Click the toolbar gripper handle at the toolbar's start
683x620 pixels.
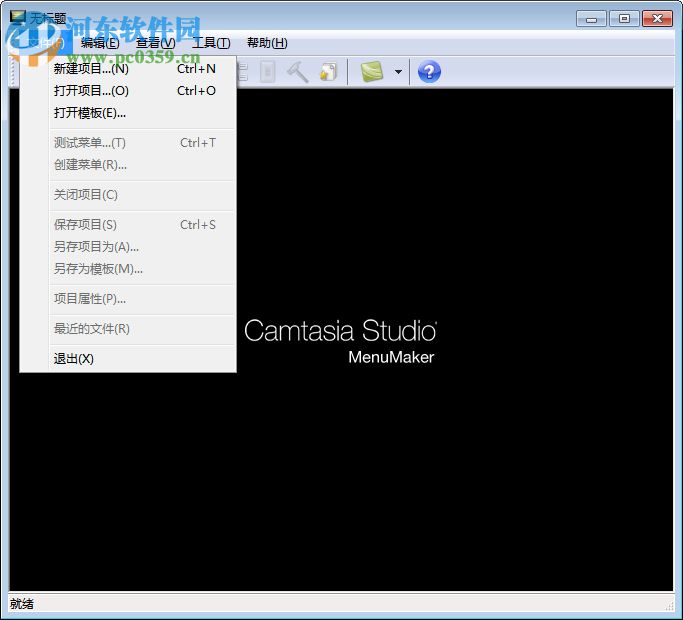pyautogui.click(x=13, y=72)
